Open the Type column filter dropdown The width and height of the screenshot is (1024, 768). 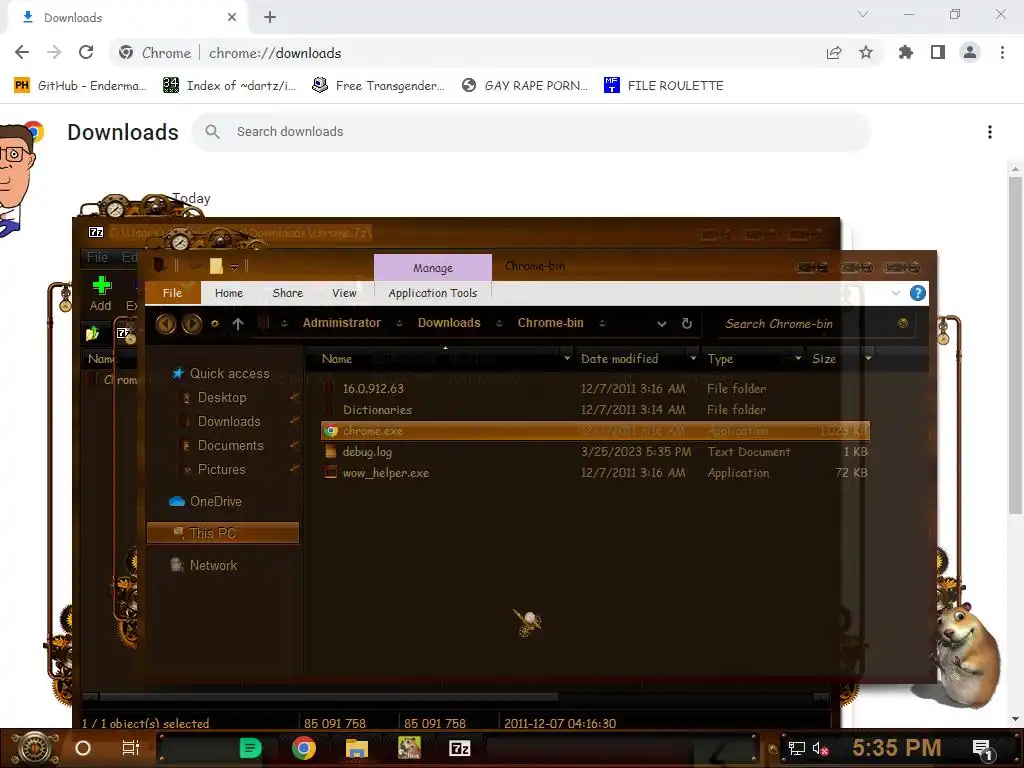[x=797, y=359]
